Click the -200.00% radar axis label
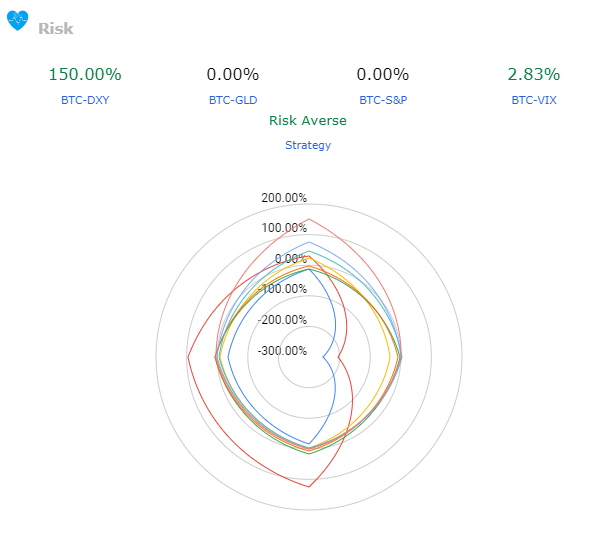Image resolution: width=603 pixels, height=544 pixels. (x=282, y=320)
